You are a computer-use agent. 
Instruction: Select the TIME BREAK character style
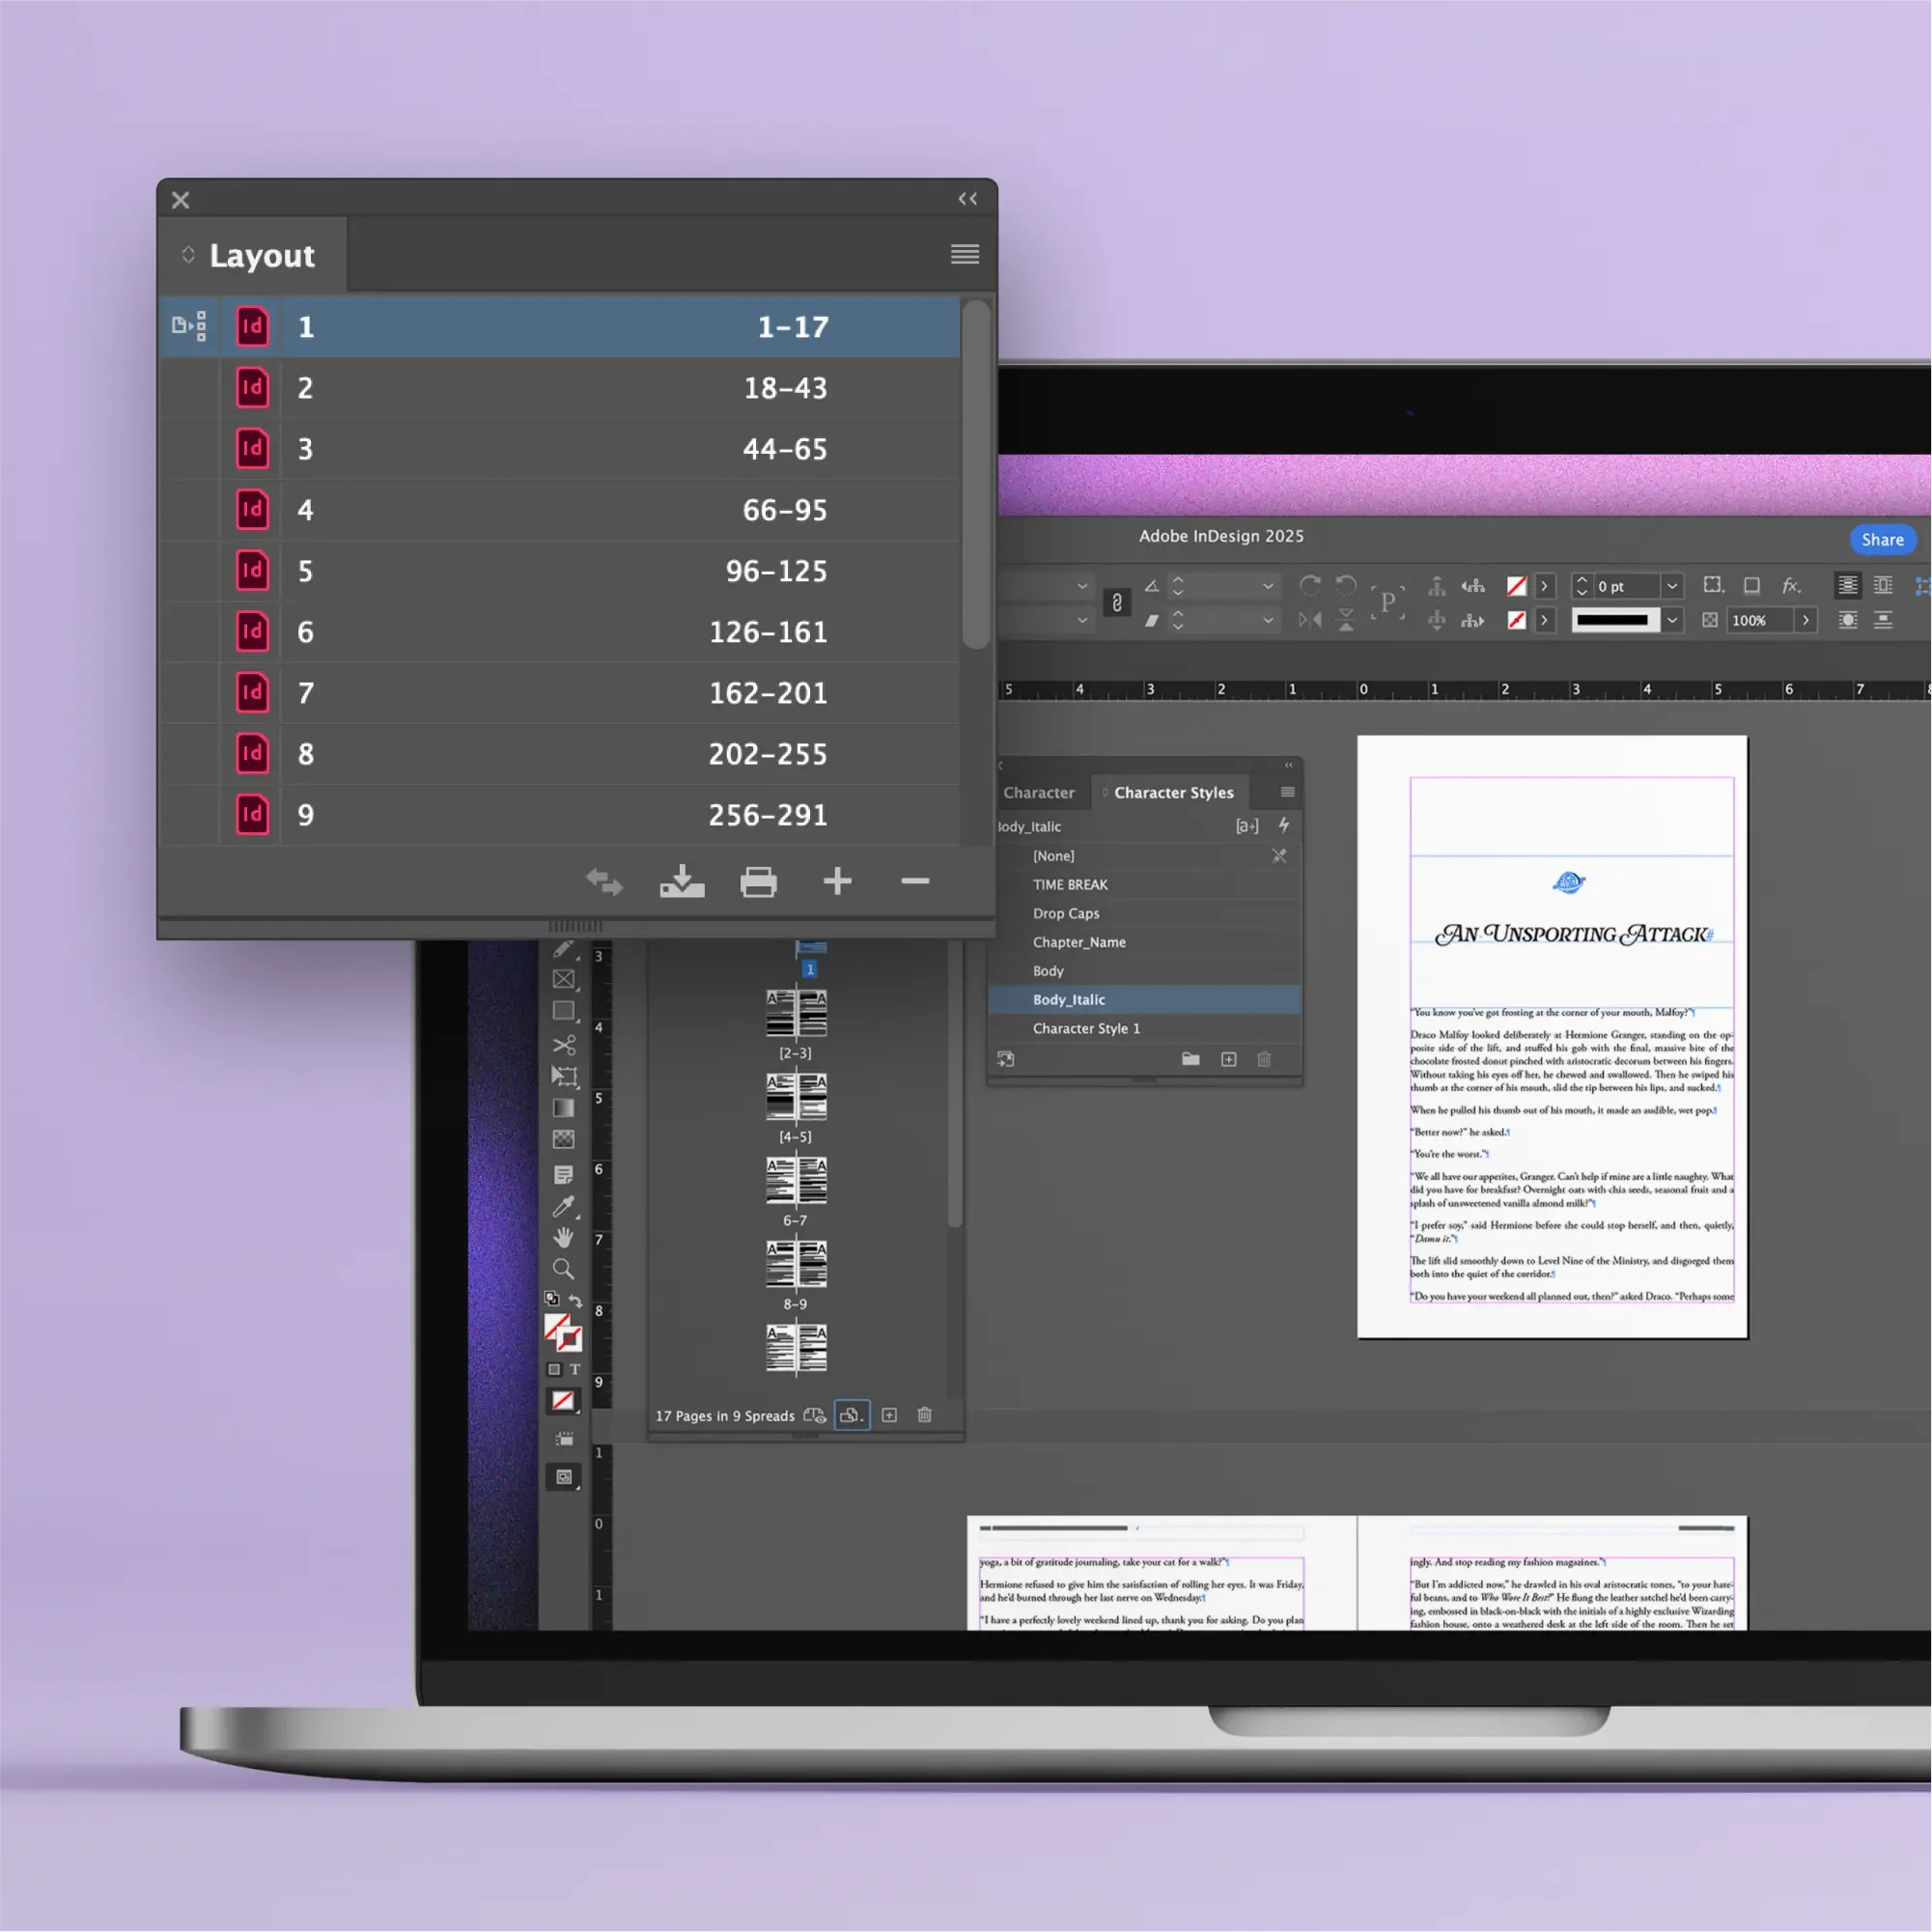click(x=1070, y=884)
